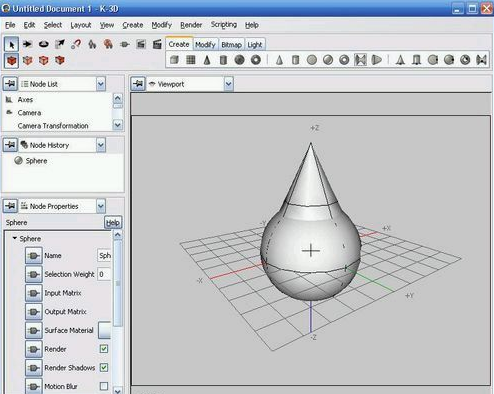494x394 pixels.
Task: Activate the Scale tool icon
Action: [x=60, y=44]
